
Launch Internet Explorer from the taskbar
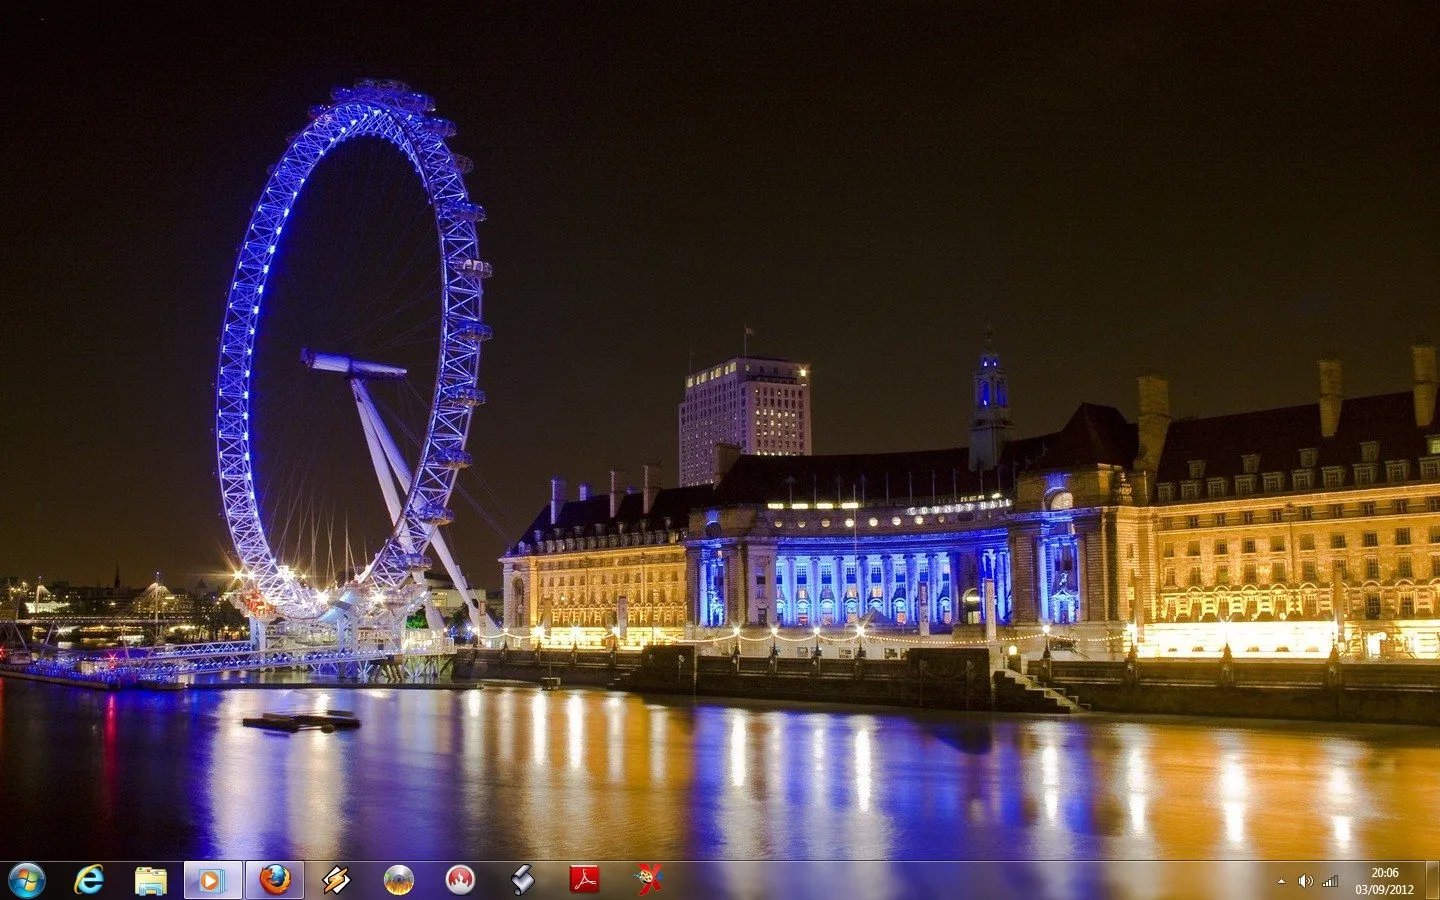pyautogui.click(x=89, y=880)
